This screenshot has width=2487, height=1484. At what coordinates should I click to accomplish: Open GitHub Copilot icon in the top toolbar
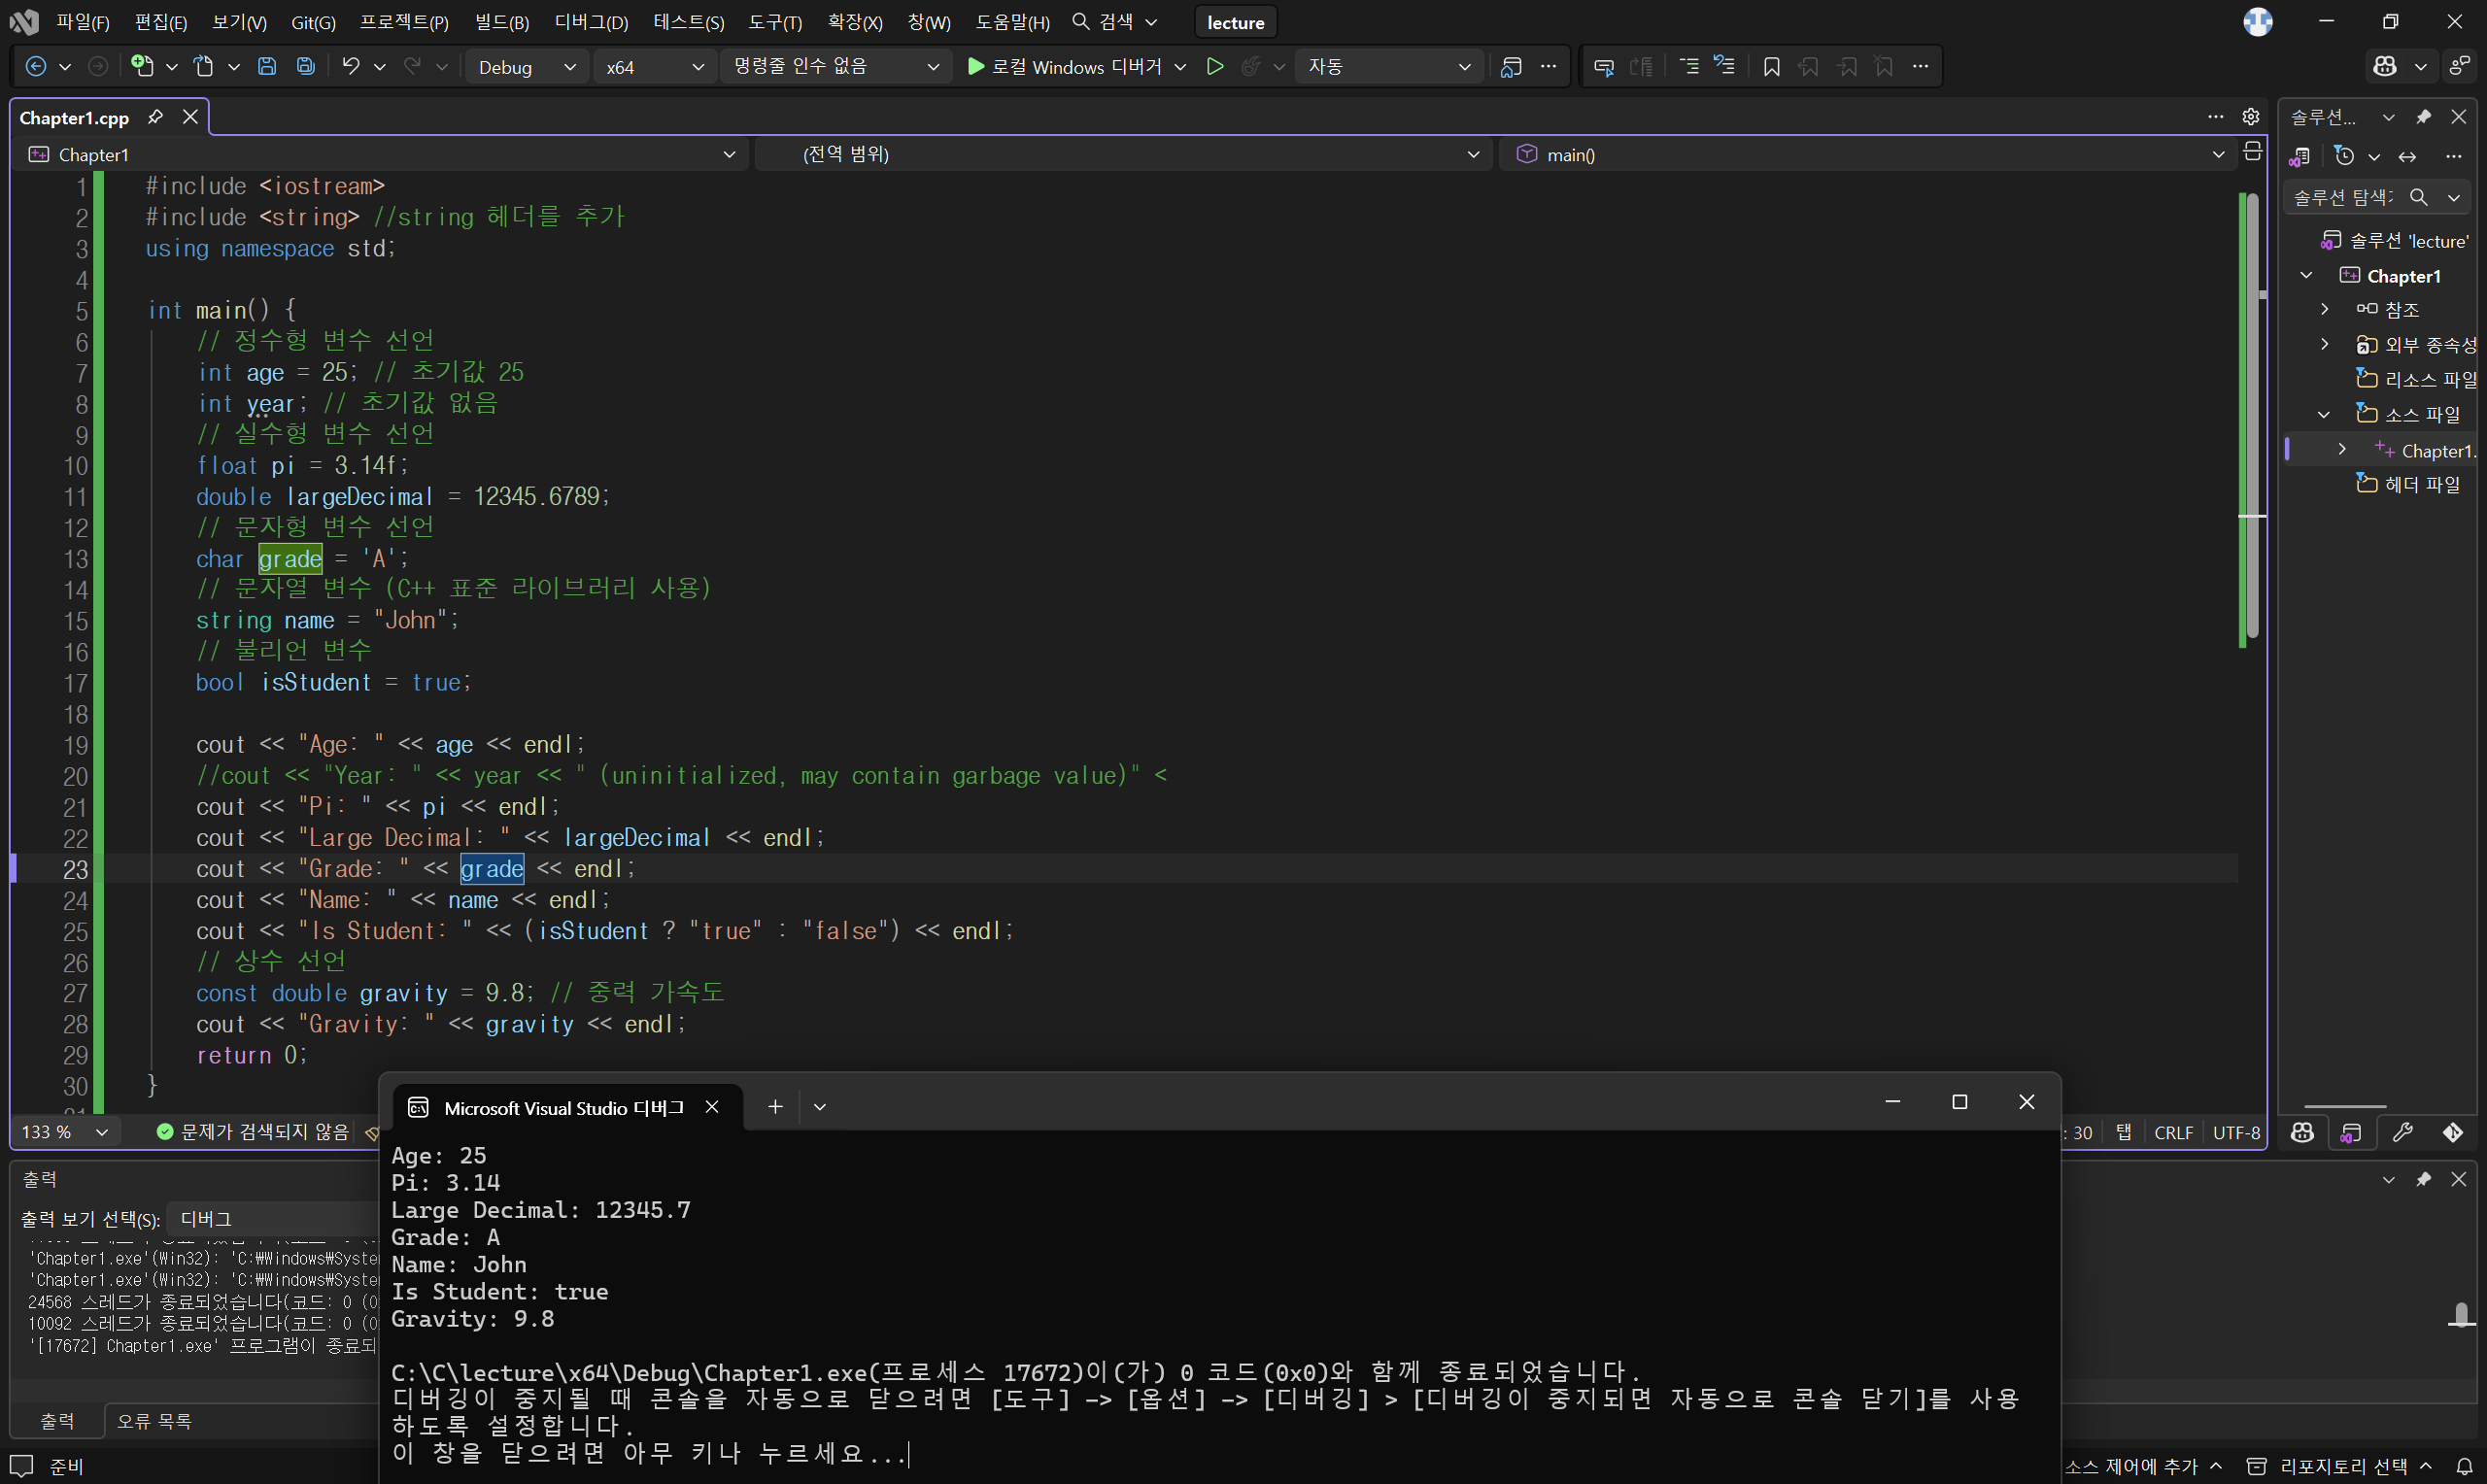(x=2385, y=66)
